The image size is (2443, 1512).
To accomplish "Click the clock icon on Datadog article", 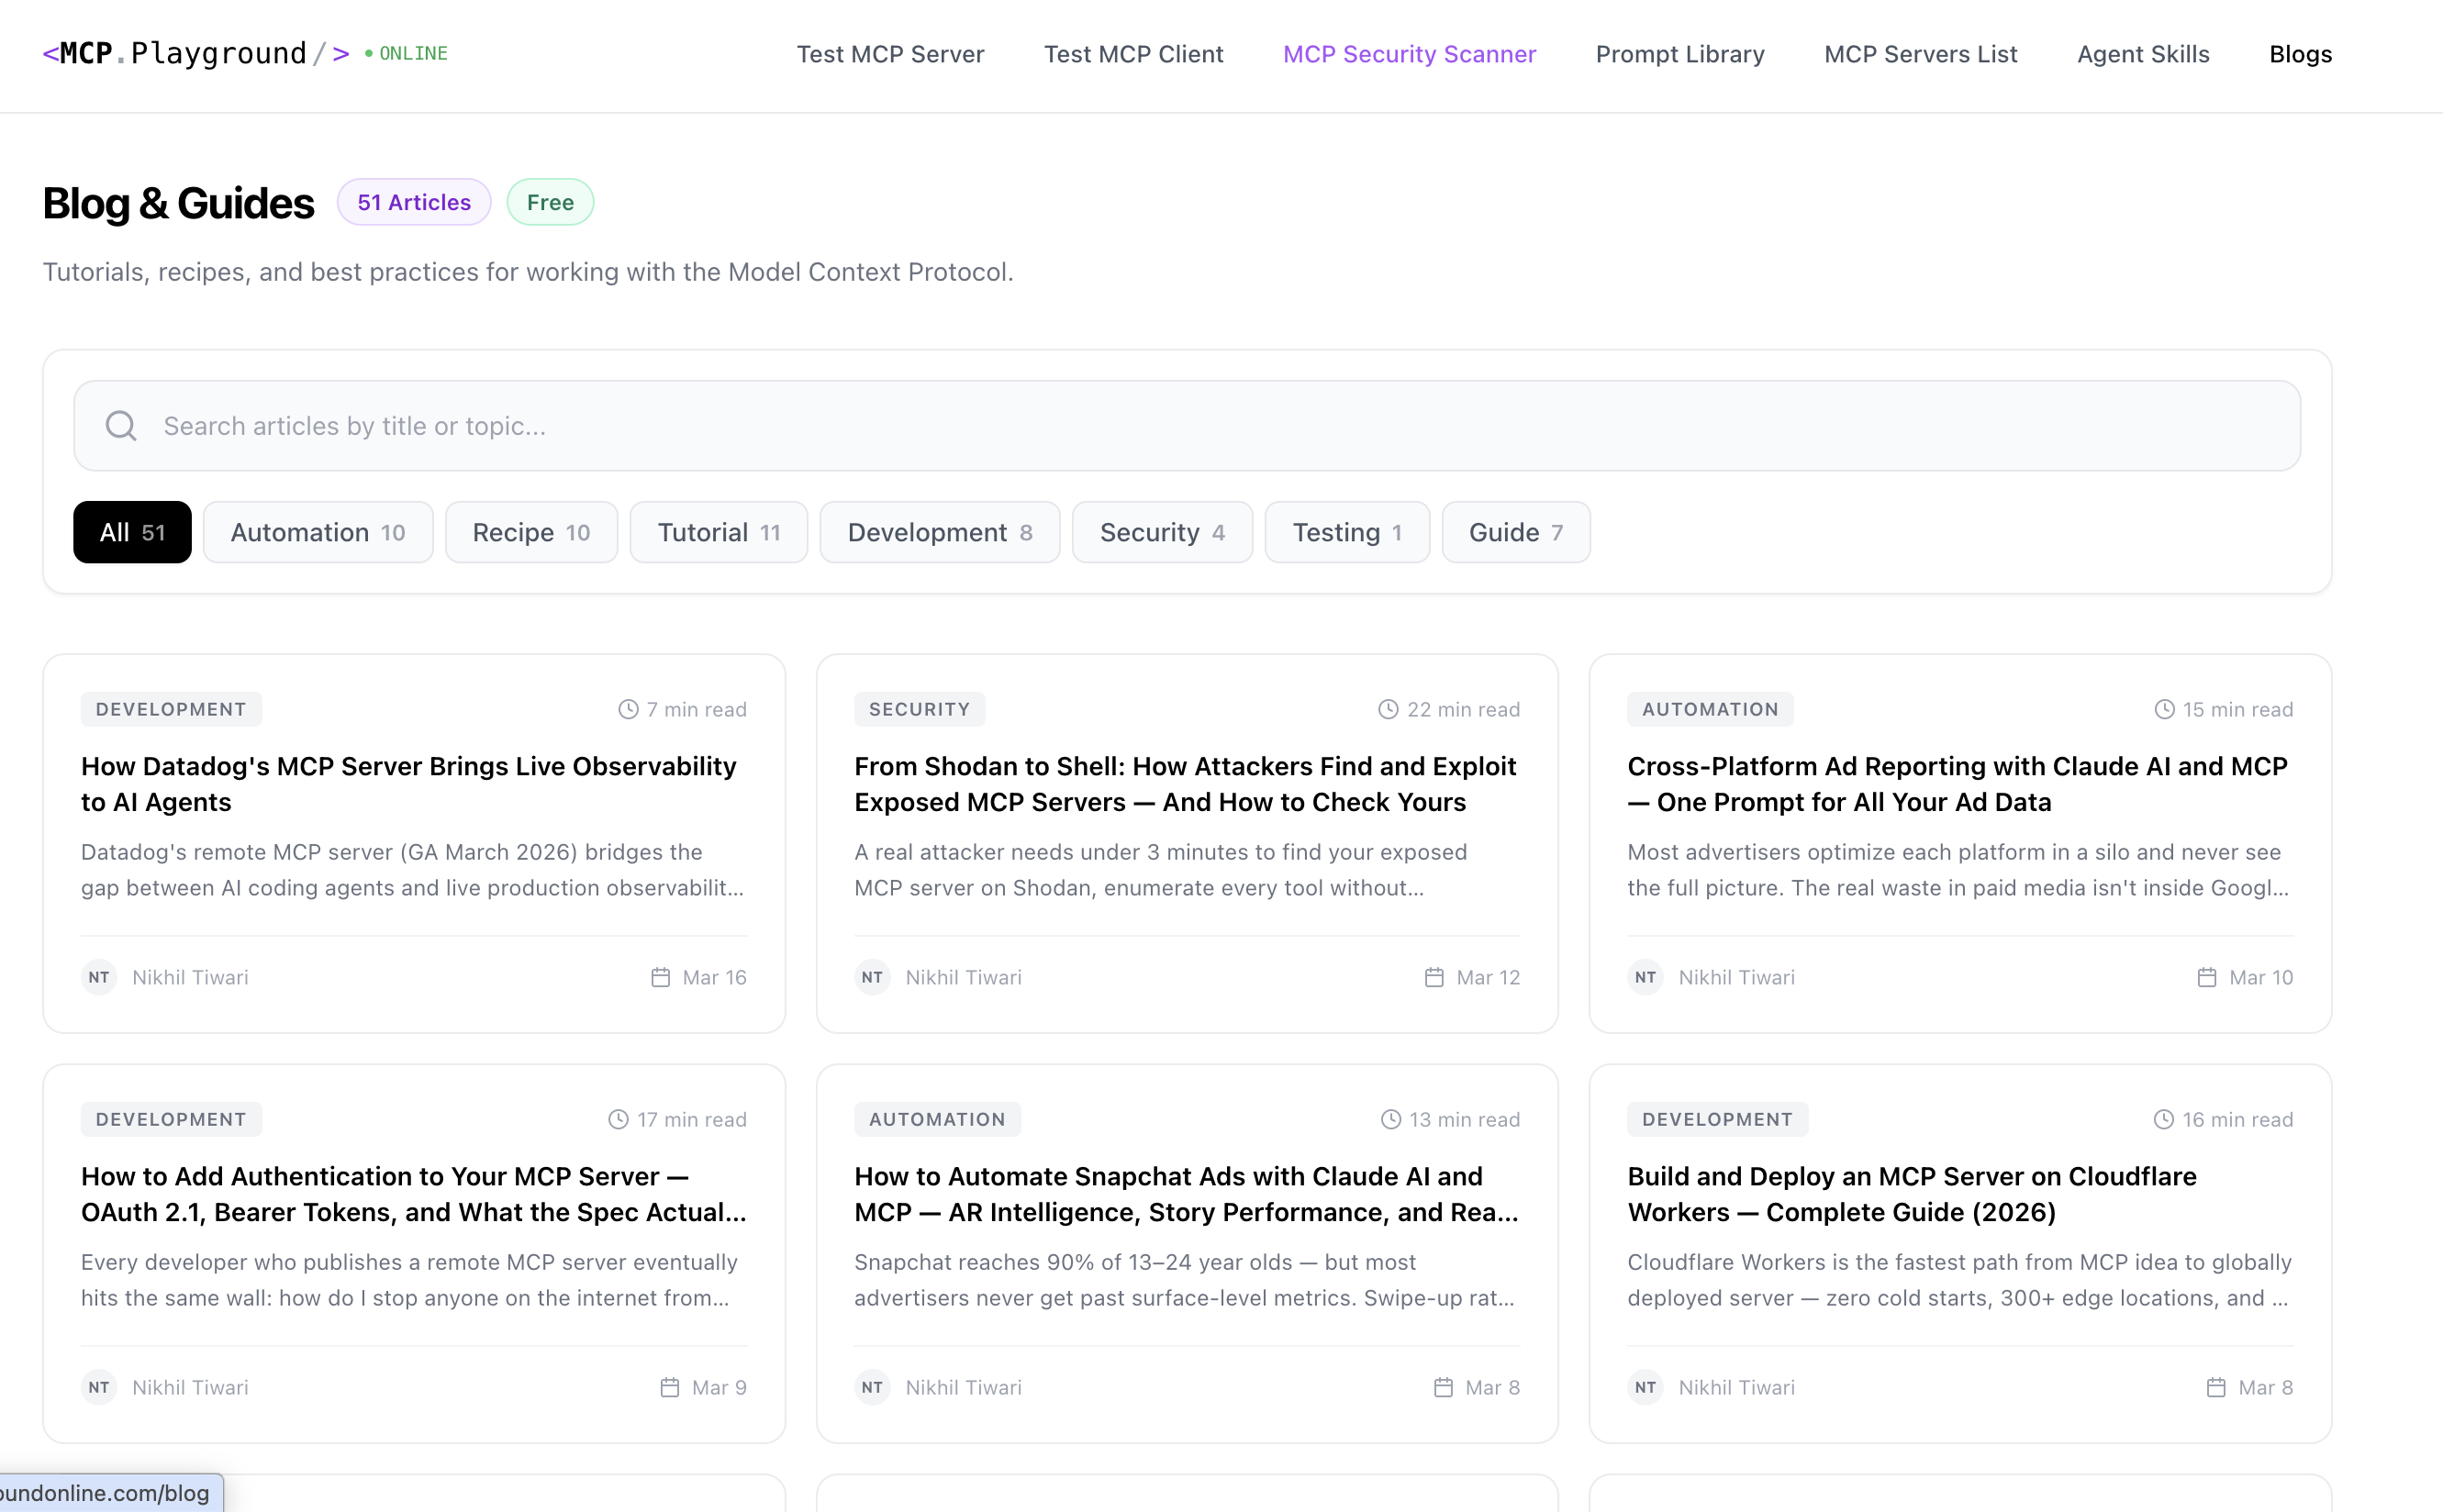I will 628,709.
